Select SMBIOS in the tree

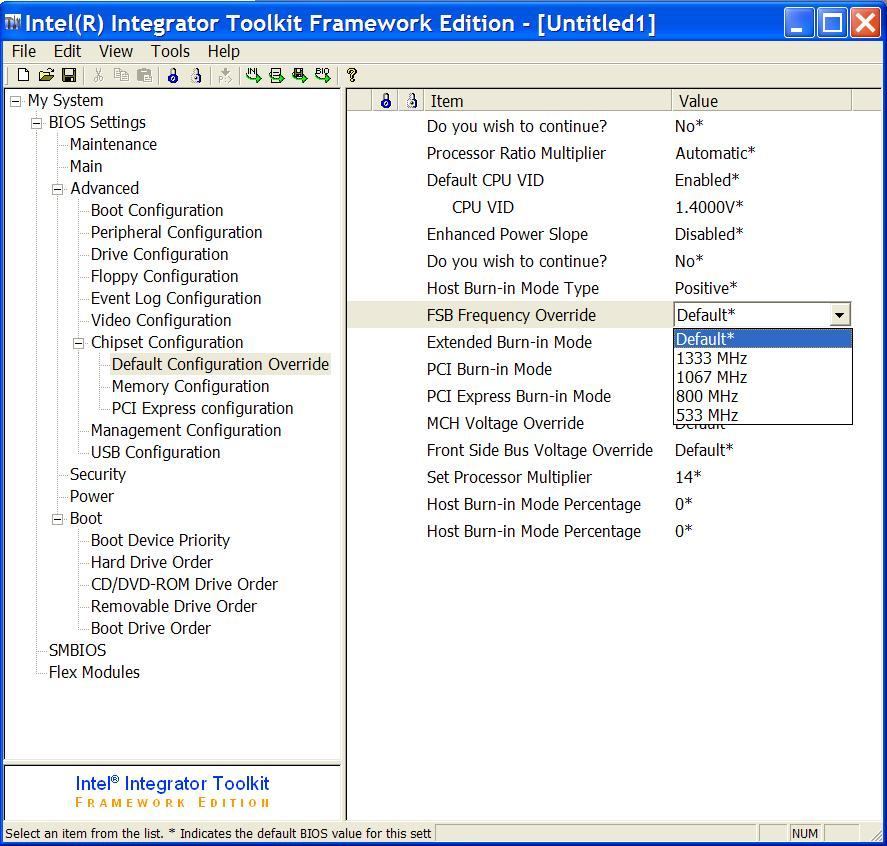click(77, 650)
